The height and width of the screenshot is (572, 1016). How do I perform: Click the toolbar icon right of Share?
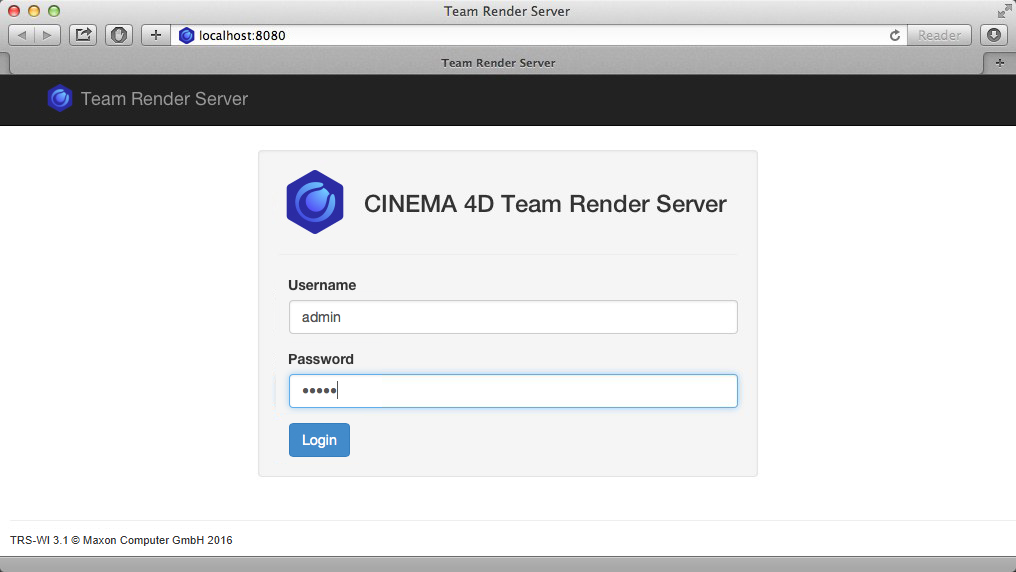[119, 35]
